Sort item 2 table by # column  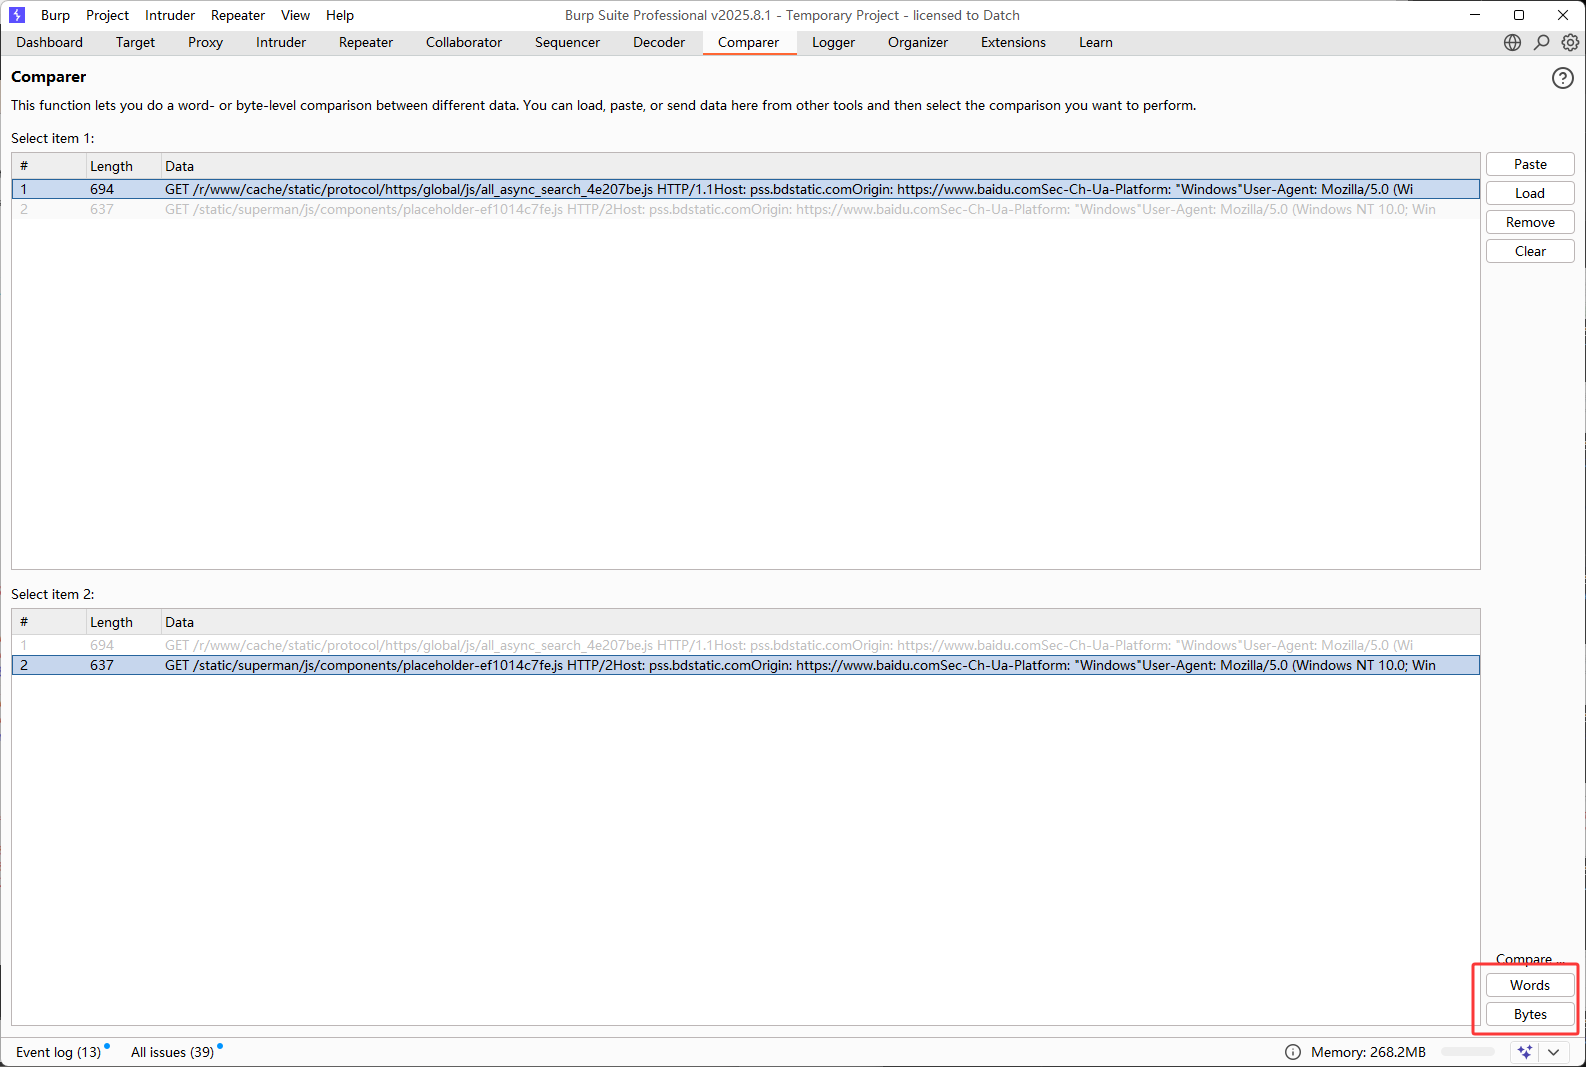(49, 622)
